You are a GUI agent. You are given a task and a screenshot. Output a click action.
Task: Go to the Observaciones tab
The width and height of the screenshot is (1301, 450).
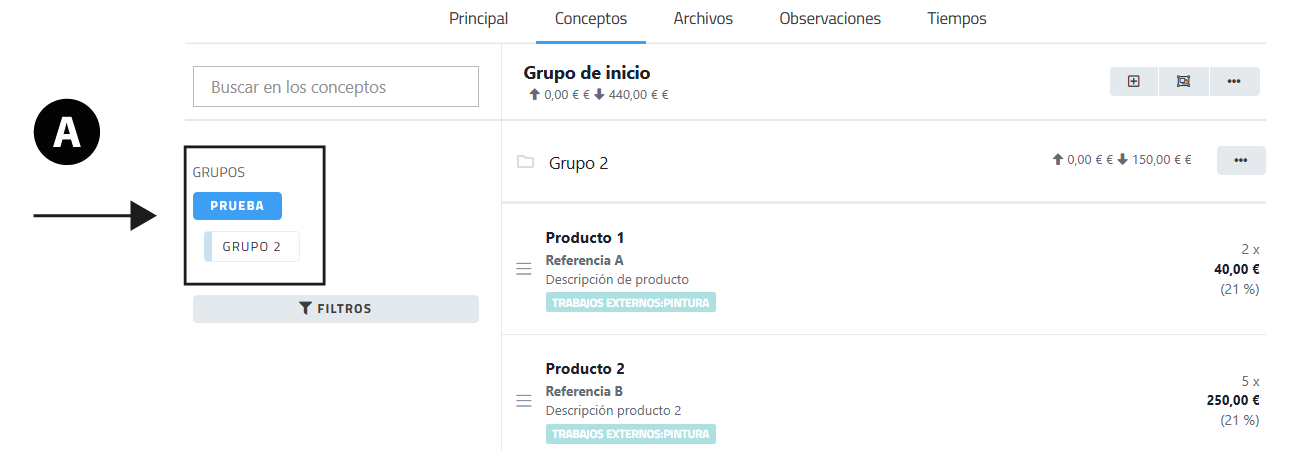pyautogui.click(x=830, y=19)
